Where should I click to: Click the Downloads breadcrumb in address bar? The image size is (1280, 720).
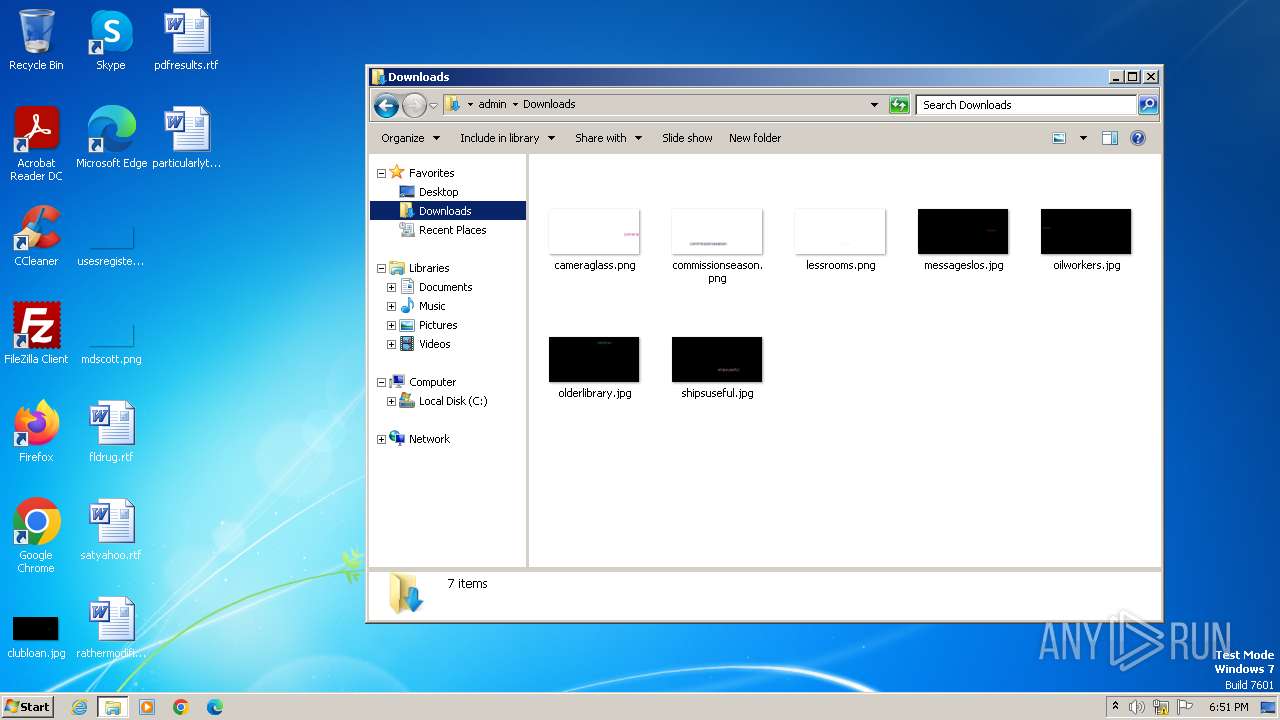point(549,104)
